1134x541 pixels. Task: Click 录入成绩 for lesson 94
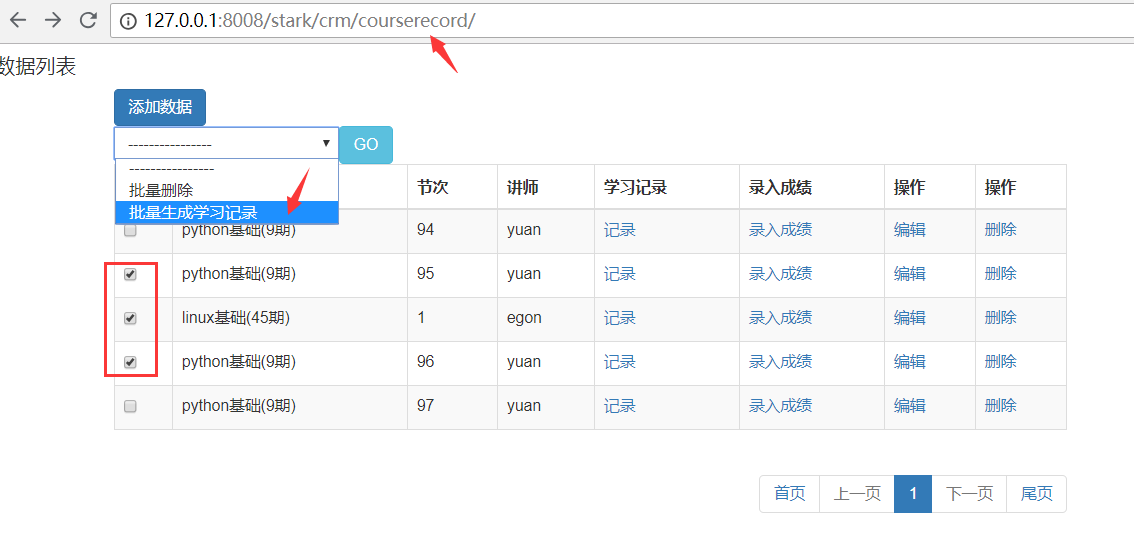pyautogui.click(x=780, y=230)
